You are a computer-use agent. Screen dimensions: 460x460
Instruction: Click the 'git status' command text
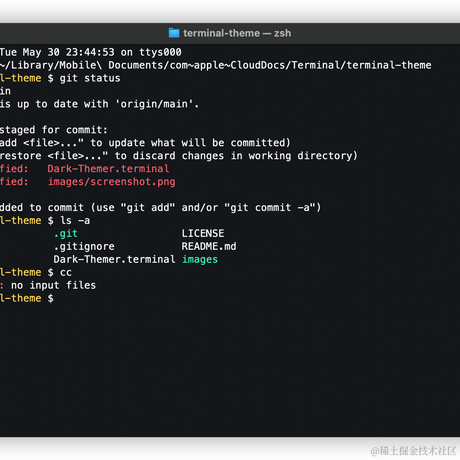coord(90,78)
